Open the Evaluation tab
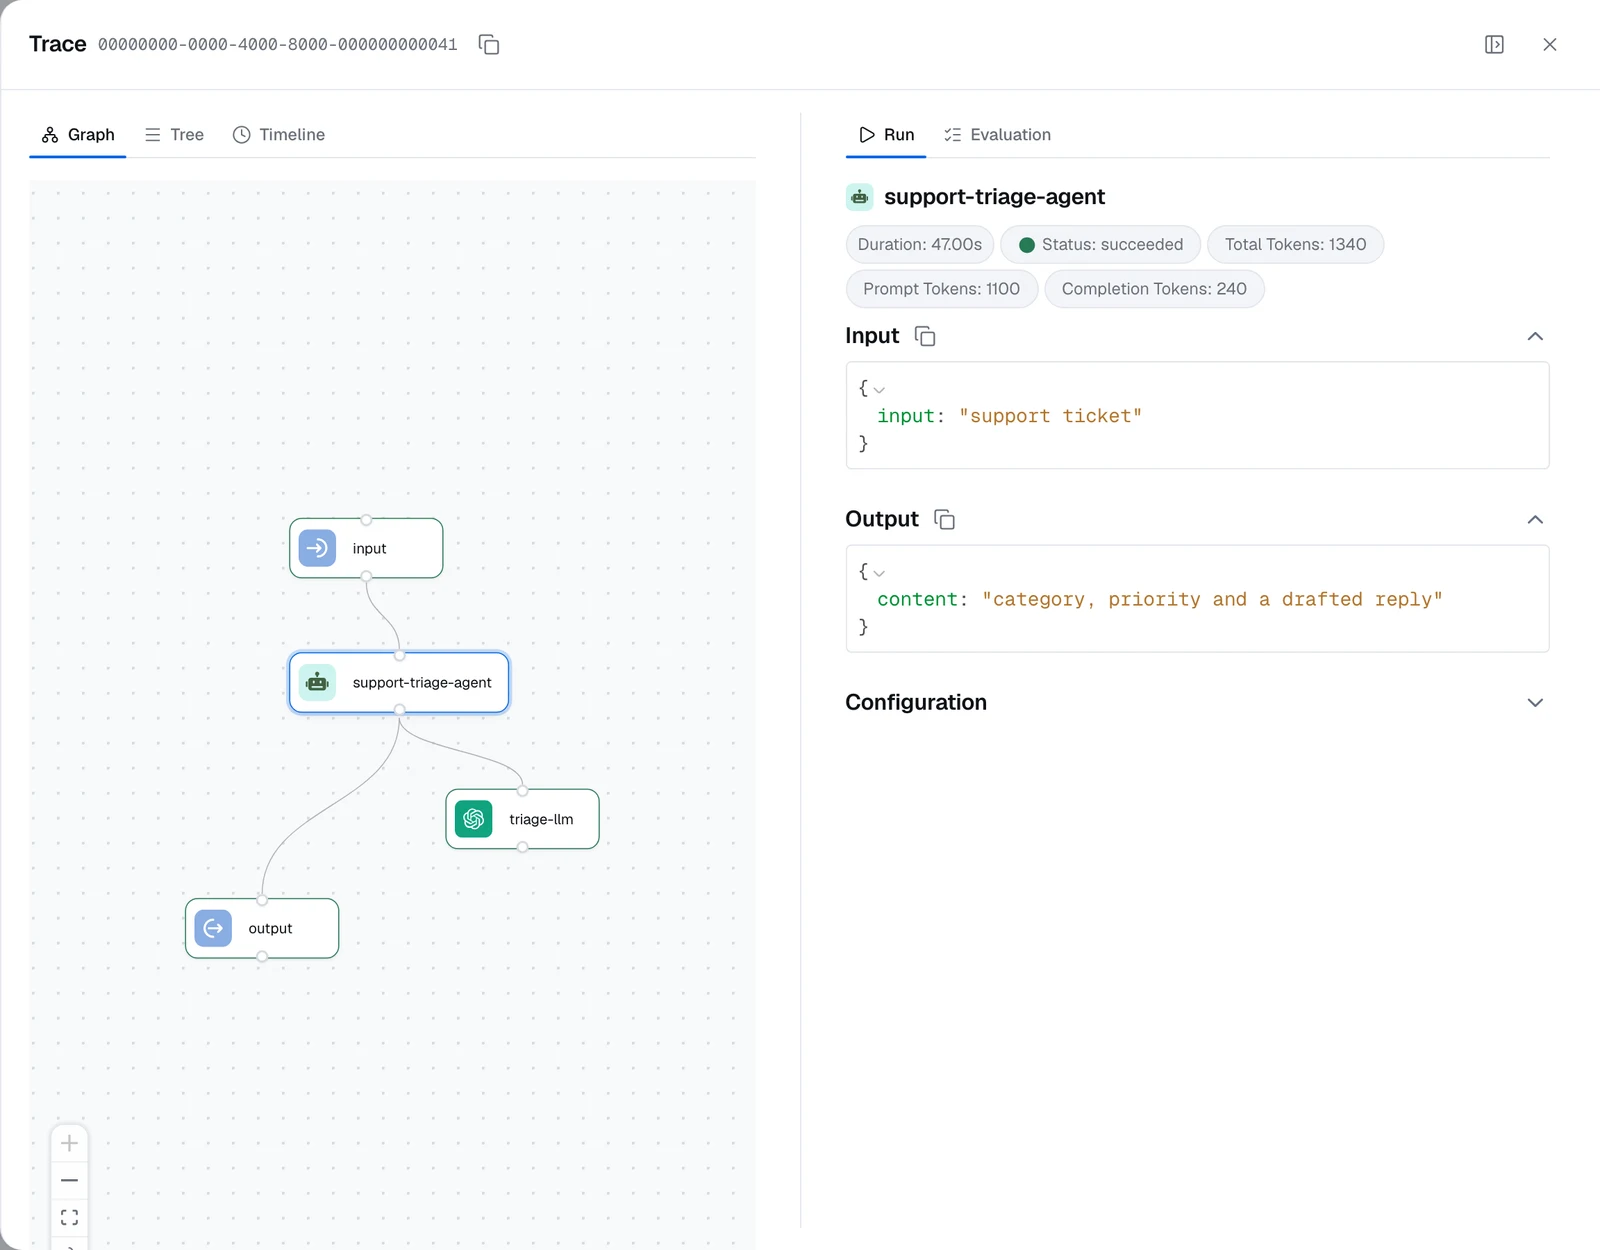 coord(997,134)
